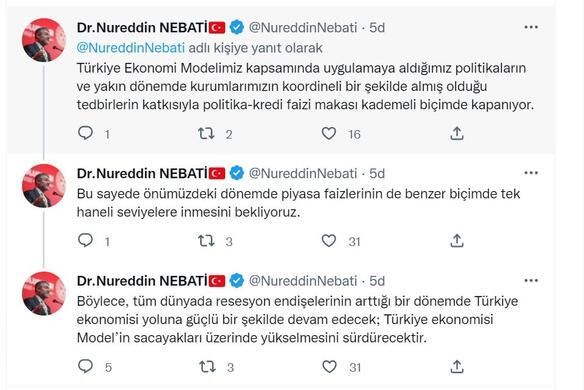Open the profile avatar on the second tweet

[44, 186]
